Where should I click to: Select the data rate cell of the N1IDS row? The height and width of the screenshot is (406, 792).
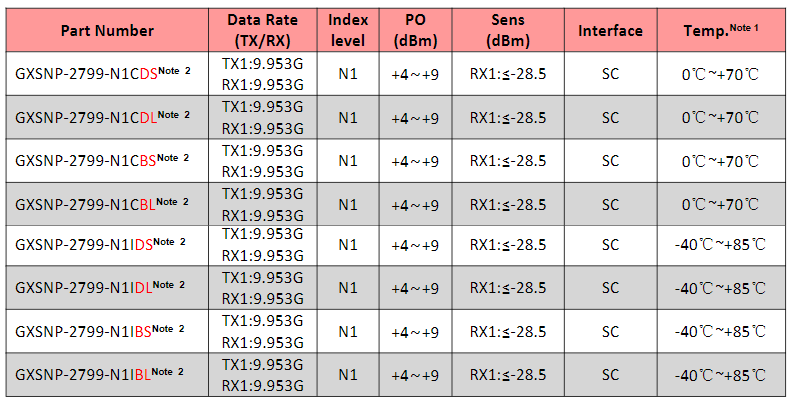(263, 244)
